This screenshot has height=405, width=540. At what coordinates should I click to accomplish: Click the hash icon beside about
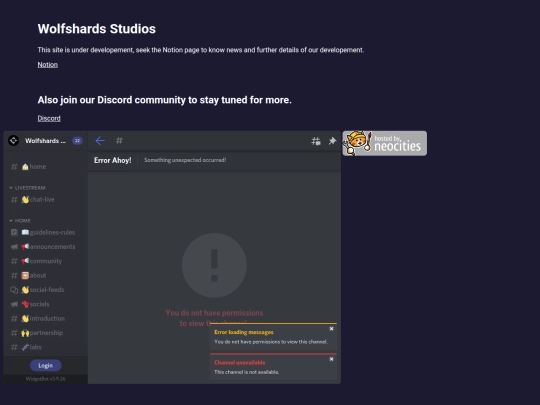coord(14,276)
